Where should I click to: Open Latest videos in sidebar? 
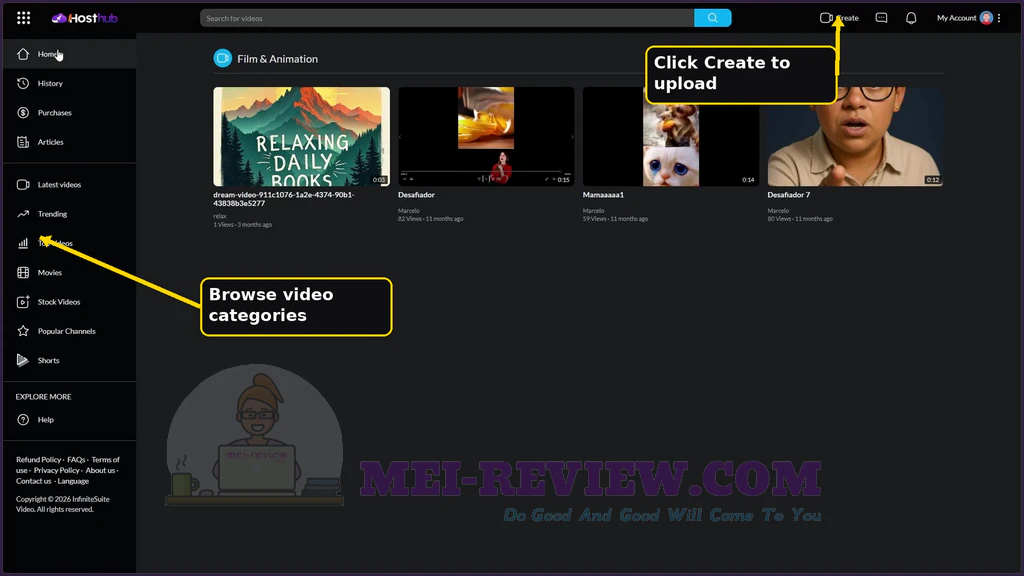coord(59,185)
